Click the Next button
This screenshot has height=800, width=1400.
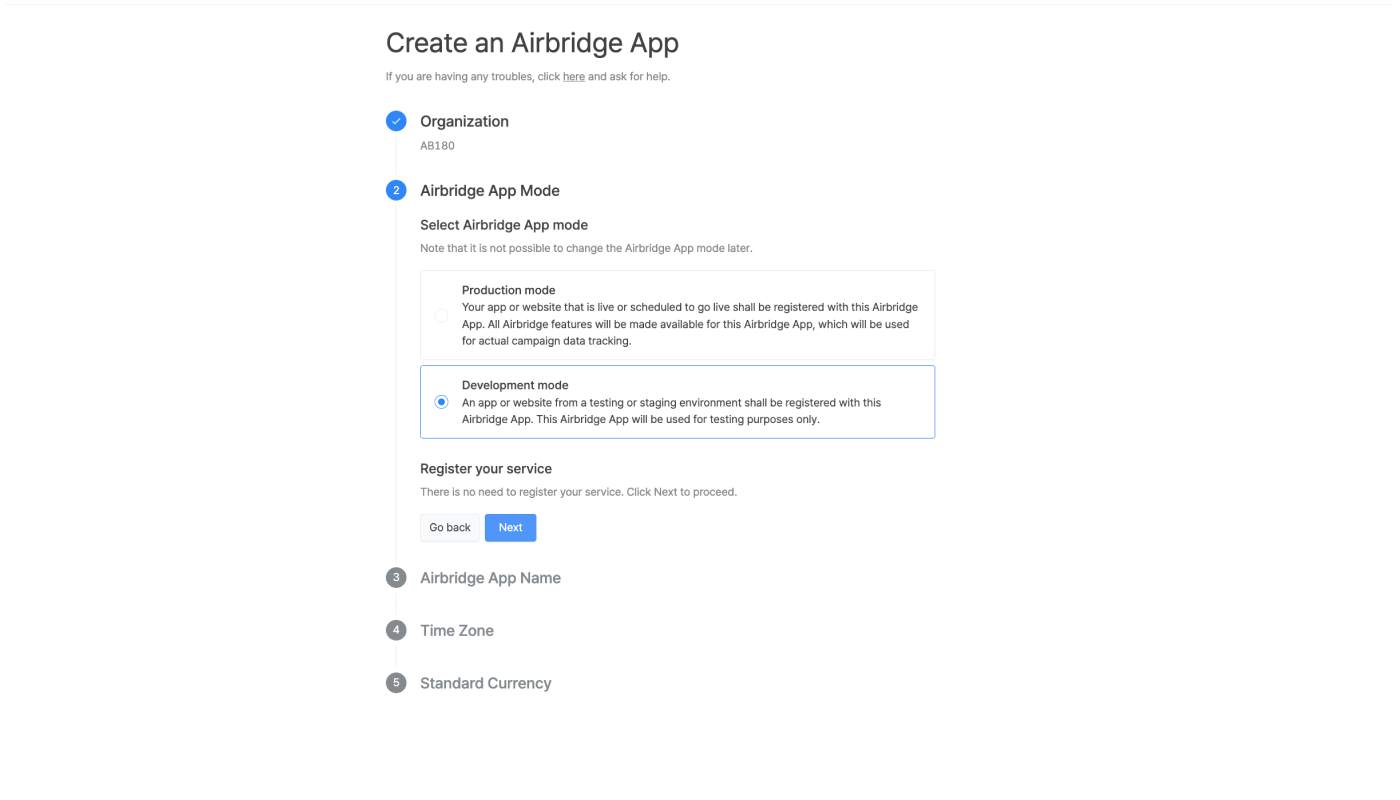pos(510,528)
